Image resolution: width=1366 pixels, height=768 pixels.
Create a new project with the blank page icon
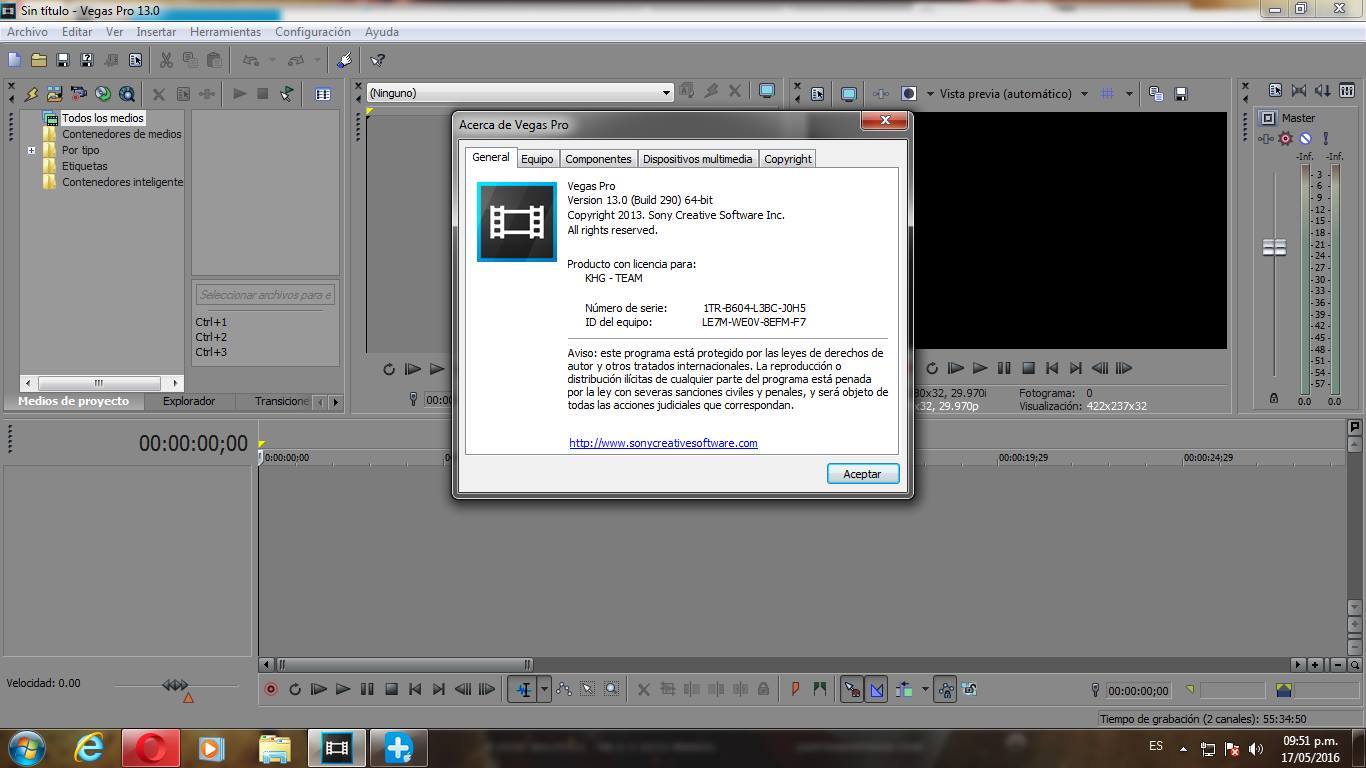15,61
